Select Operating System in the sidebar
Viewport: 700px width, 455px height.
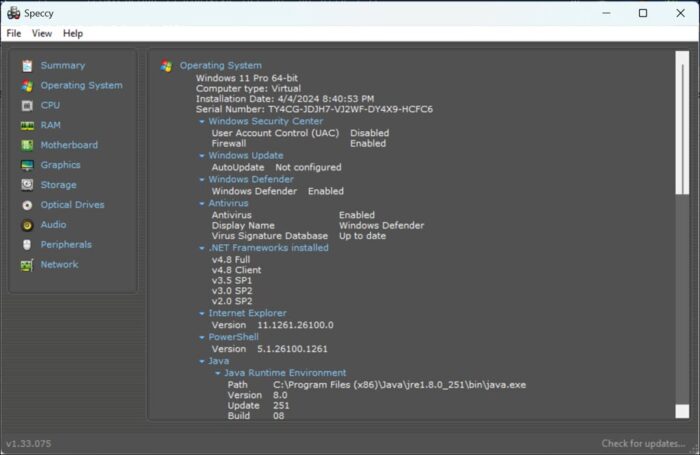click(81, 85)
